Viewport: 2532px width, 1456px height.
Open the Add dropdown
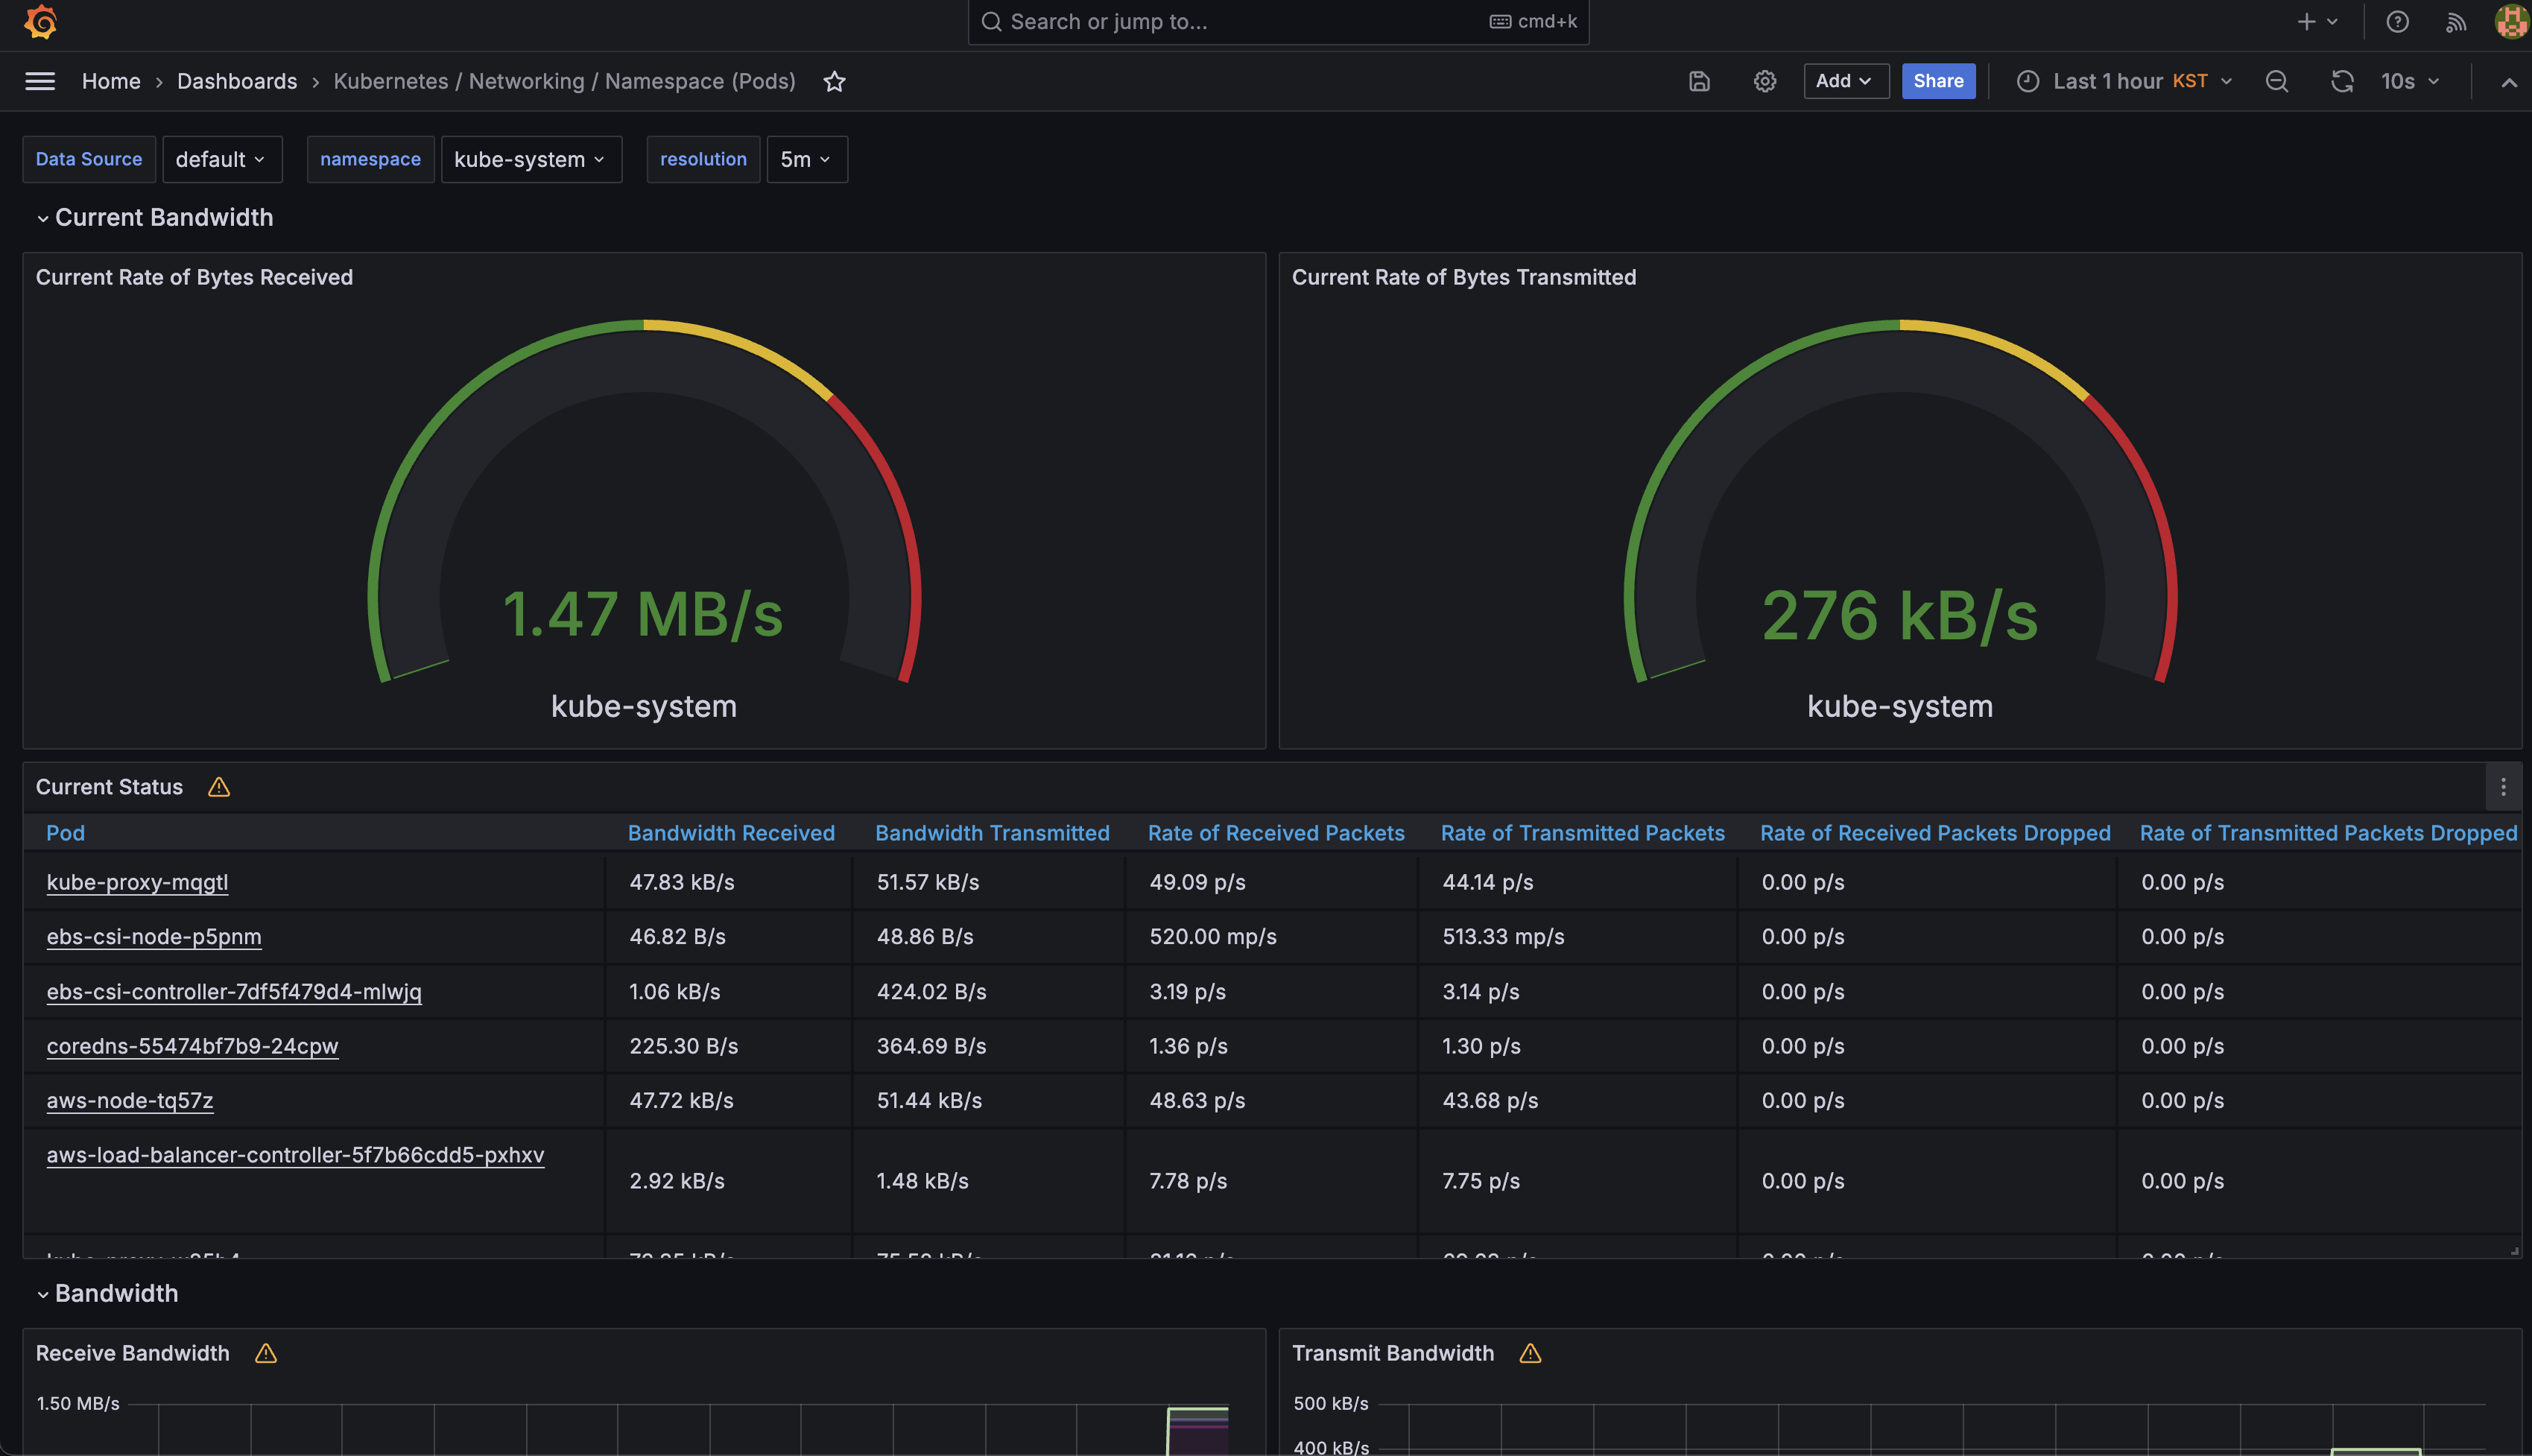(1844, 81)
